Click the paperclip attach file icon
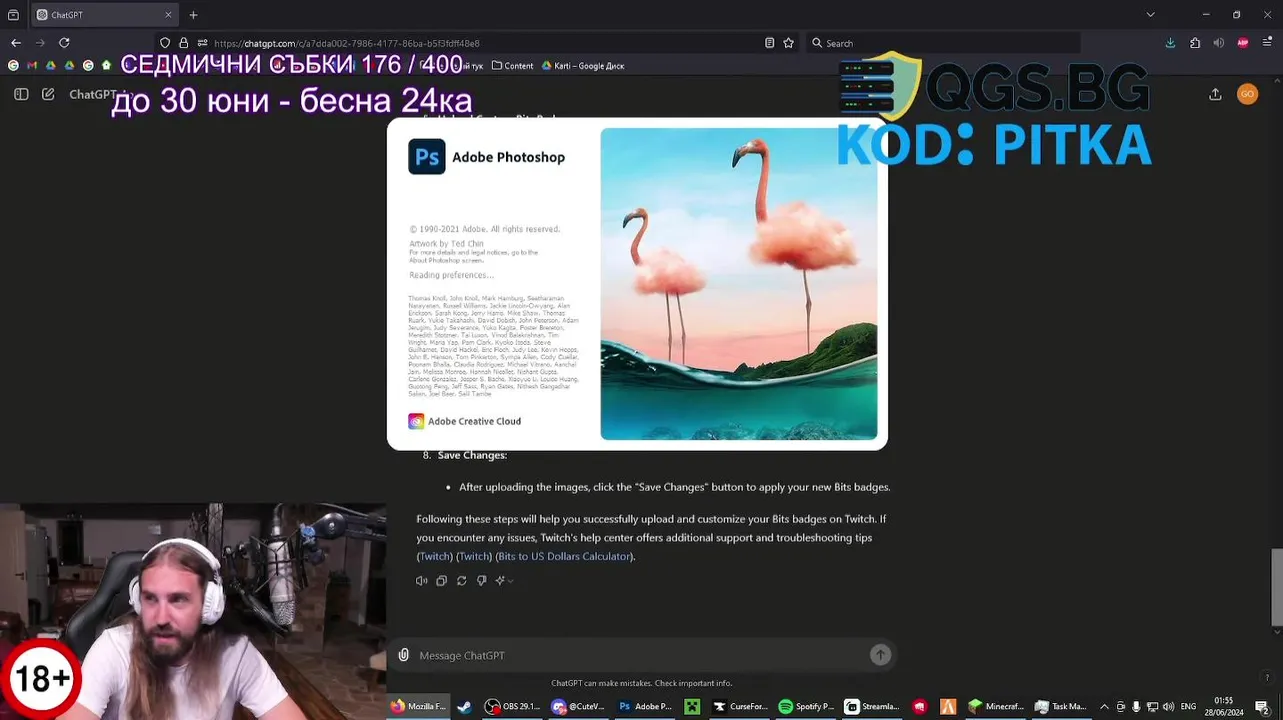 403,655
